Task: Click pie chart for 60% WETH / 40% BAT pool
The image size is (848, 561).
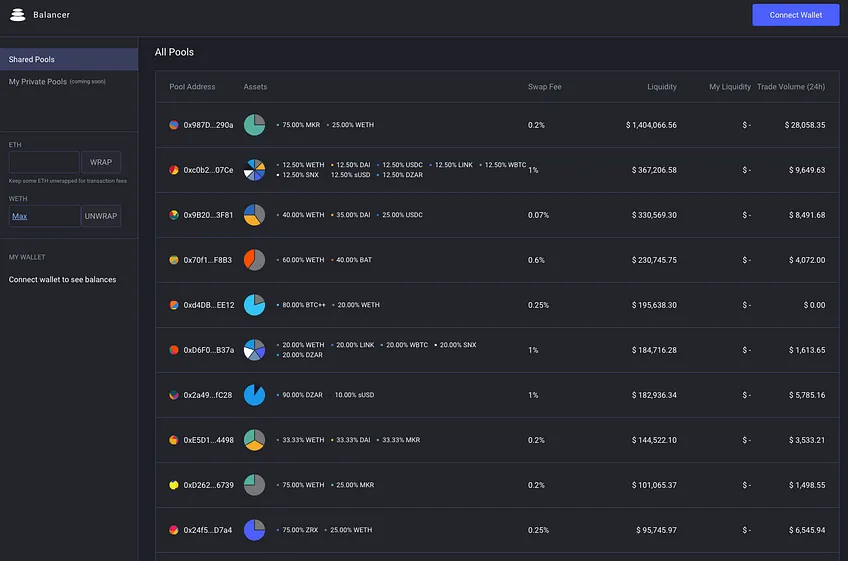Action: (x=254, y=260)
